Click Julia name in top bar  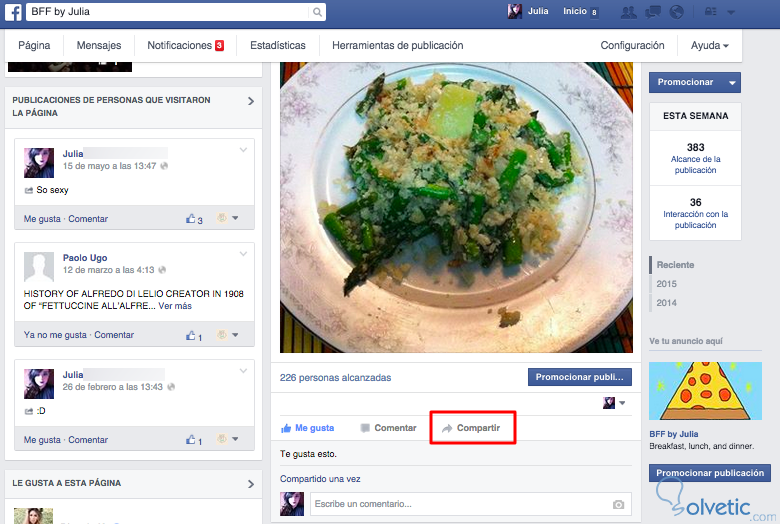pos(538,11)
